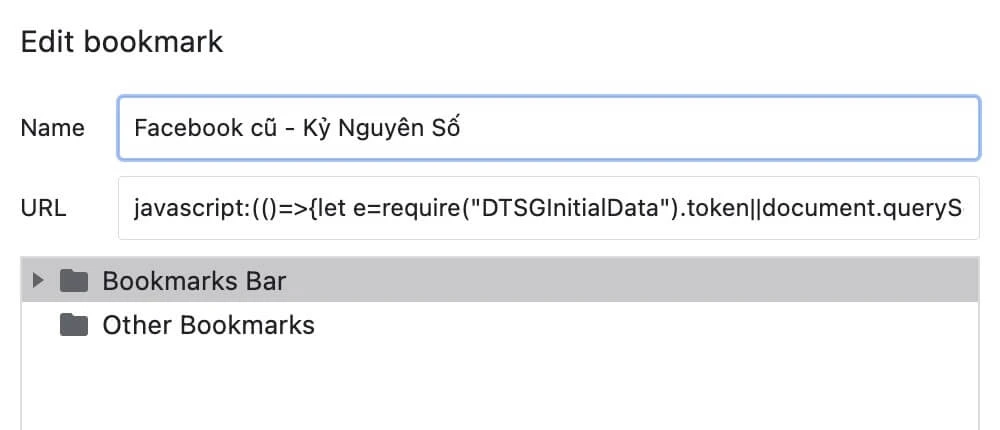Place cursor after "Số" in Name field
The width and height of the screenshot is (1000, 430).
pyautogui.click(x=463, y=128)
